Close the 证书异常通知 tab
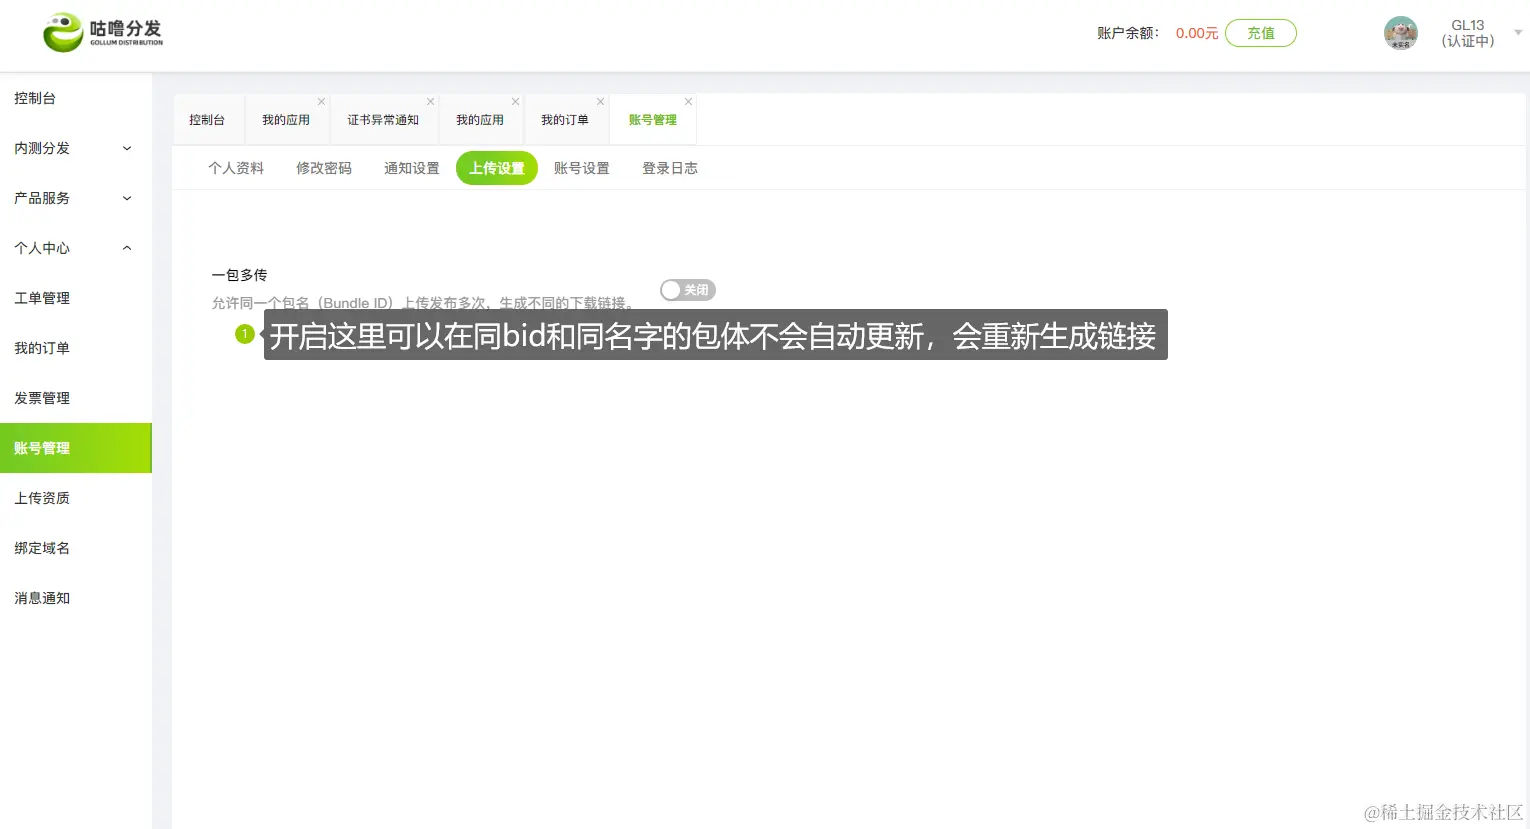The width and height of the screenshot is (1530, 829). pyautogui.click(x=430, y=101)
